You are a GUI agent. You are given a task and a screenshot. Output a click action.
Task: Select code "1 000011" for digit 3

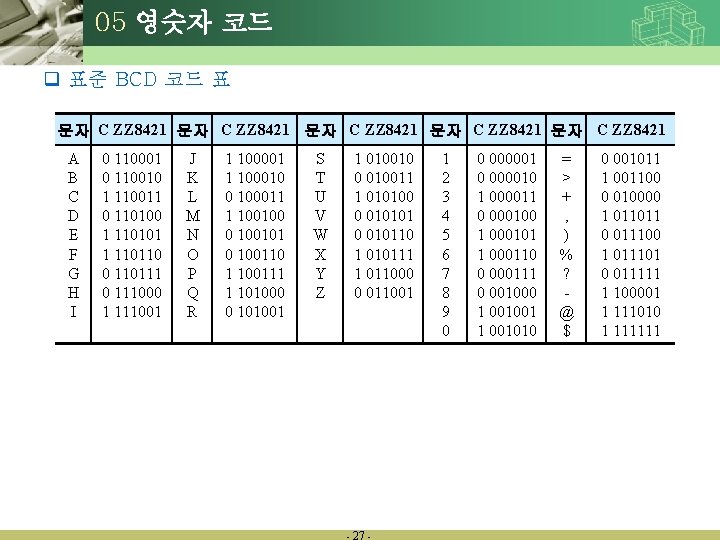(x=507, y=197)
